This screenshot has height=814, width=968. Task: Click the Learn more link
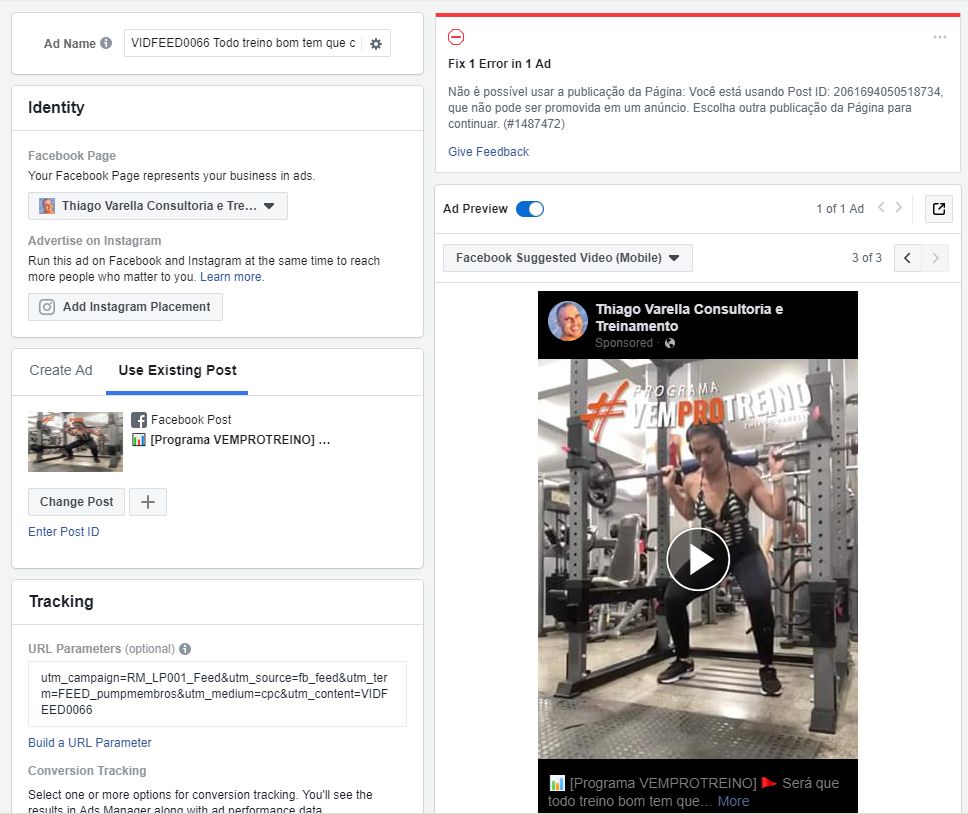(231, 277)
